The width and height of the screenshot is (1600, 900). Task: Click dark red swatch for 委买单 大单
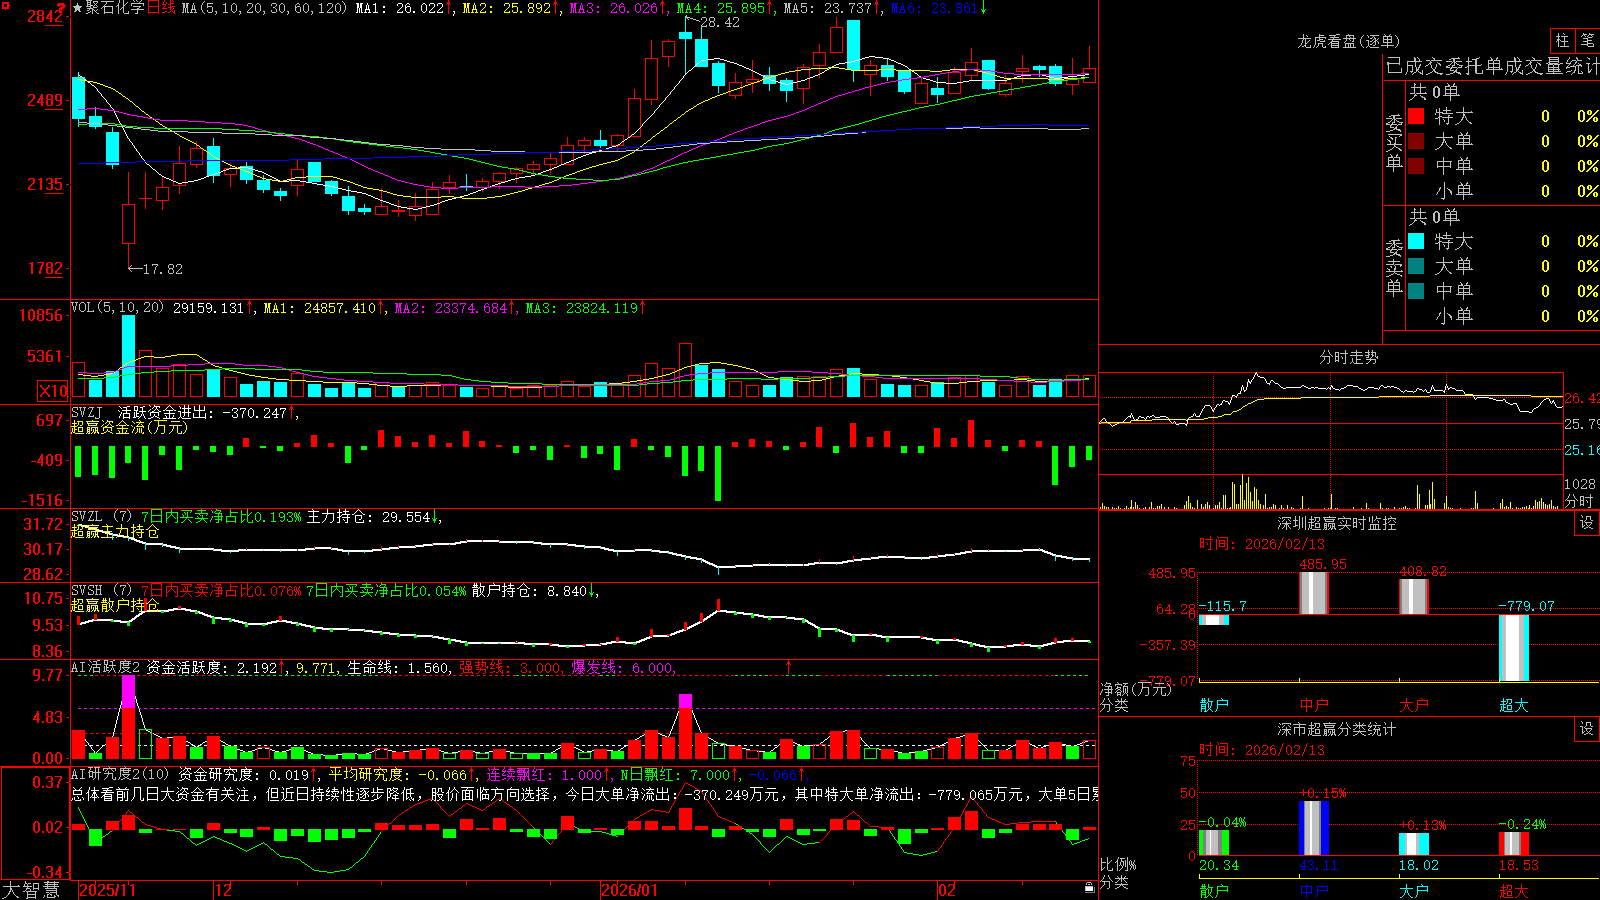click(1416, 141)
